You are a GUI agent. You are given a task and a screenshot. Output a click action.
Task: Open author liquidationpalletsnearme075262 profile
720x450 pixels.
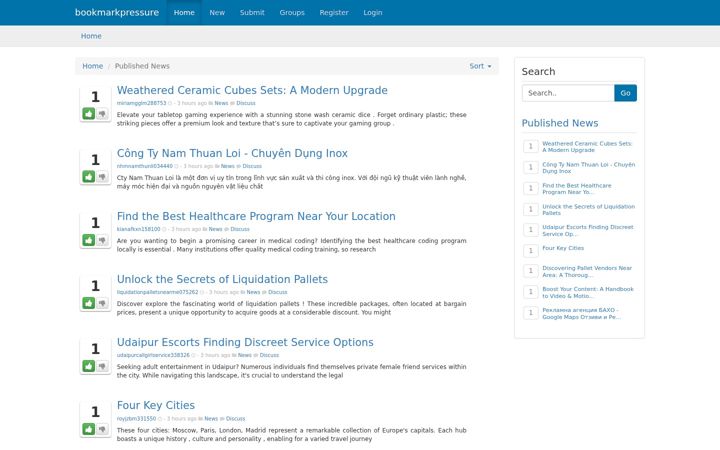158,292
